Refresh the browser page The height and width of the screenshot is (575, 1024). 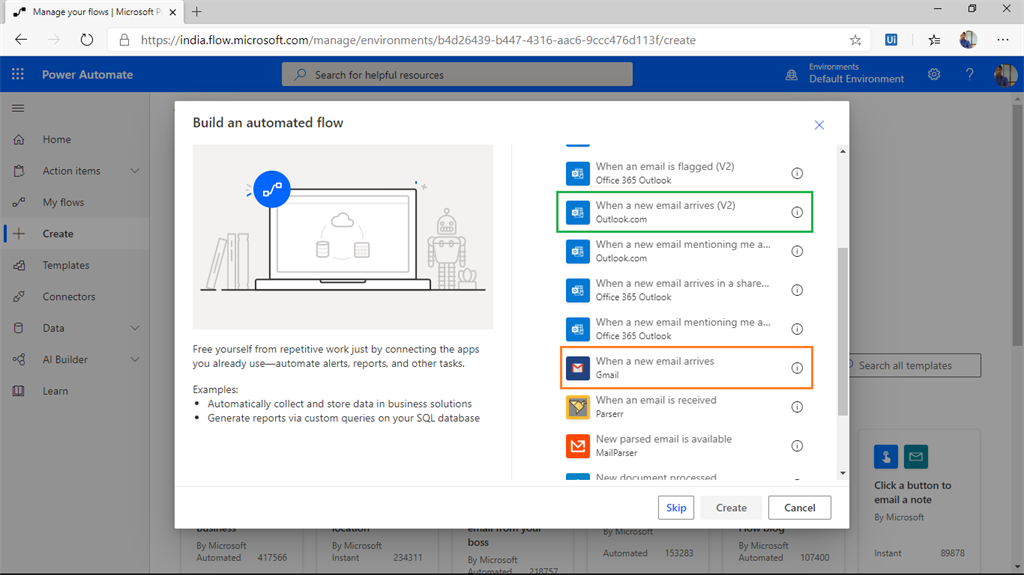tap(86, 40)
